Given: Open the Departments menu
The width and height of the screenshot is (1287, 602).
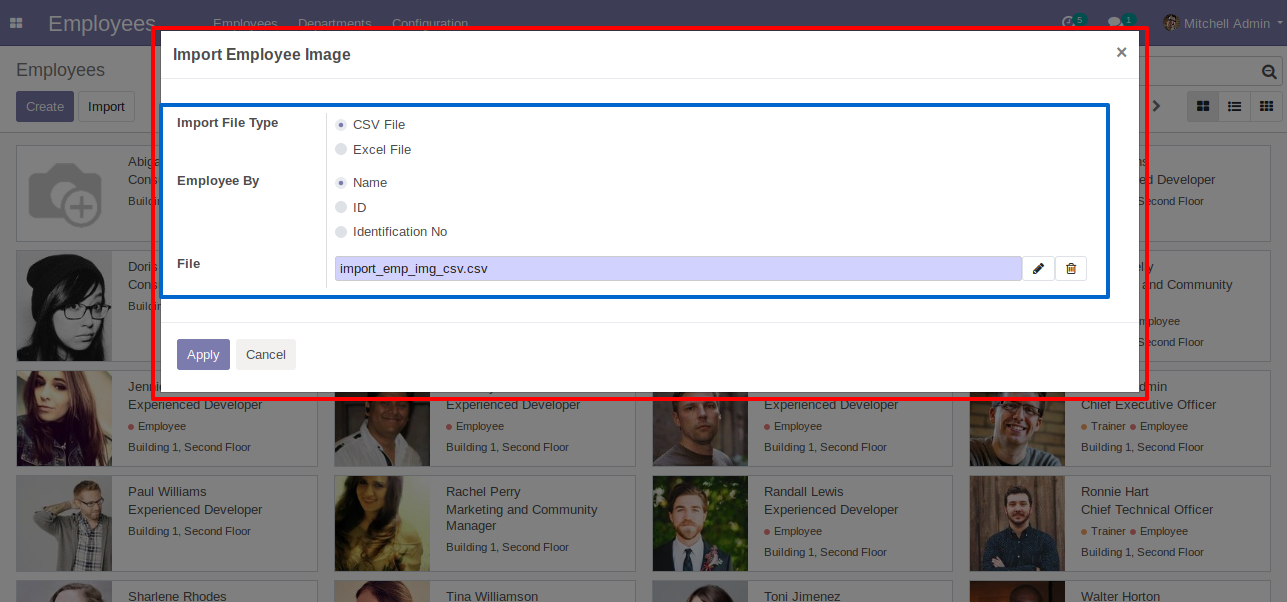Looking at the screenshot, I should pyautogui.click(x=335, y=23).
